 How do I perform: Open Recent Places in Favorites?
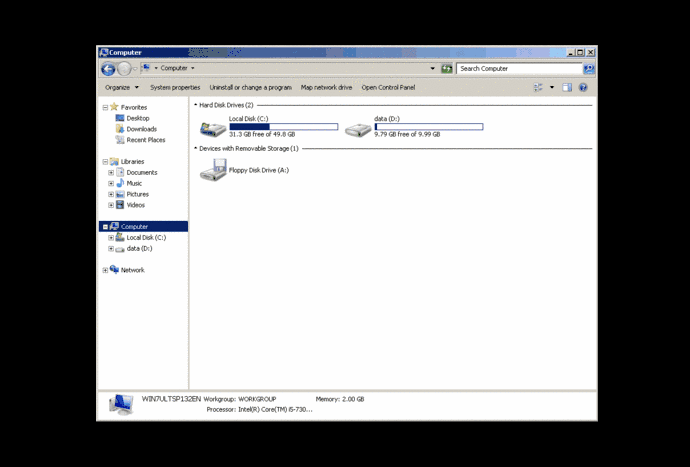[x=146, y=140]
